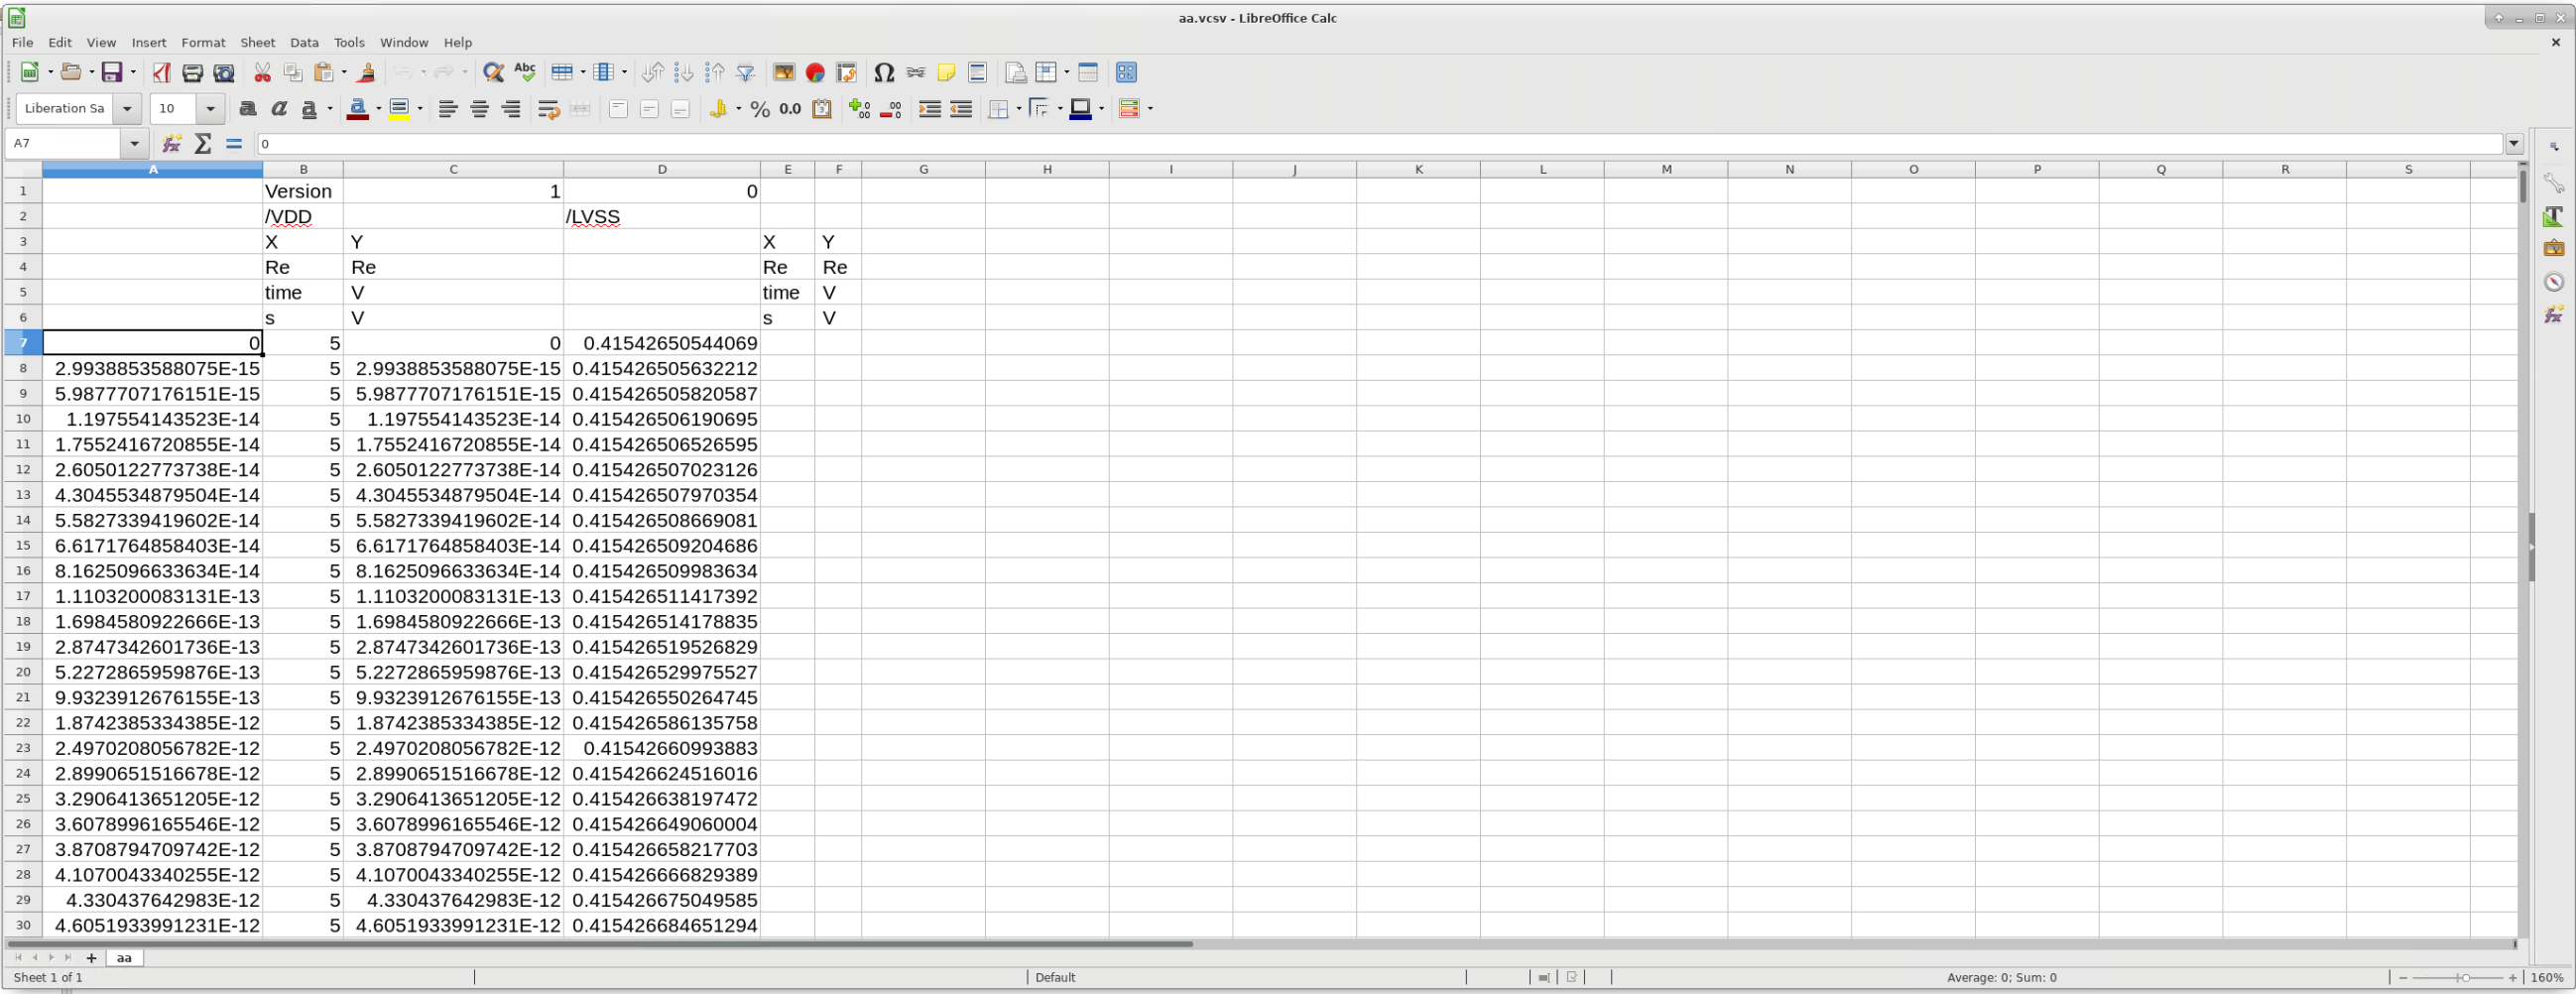The height and width of the screenshot is (994, 2576).
Task: Open the Paste options dropdown arrow
Action: pos(343,72)
